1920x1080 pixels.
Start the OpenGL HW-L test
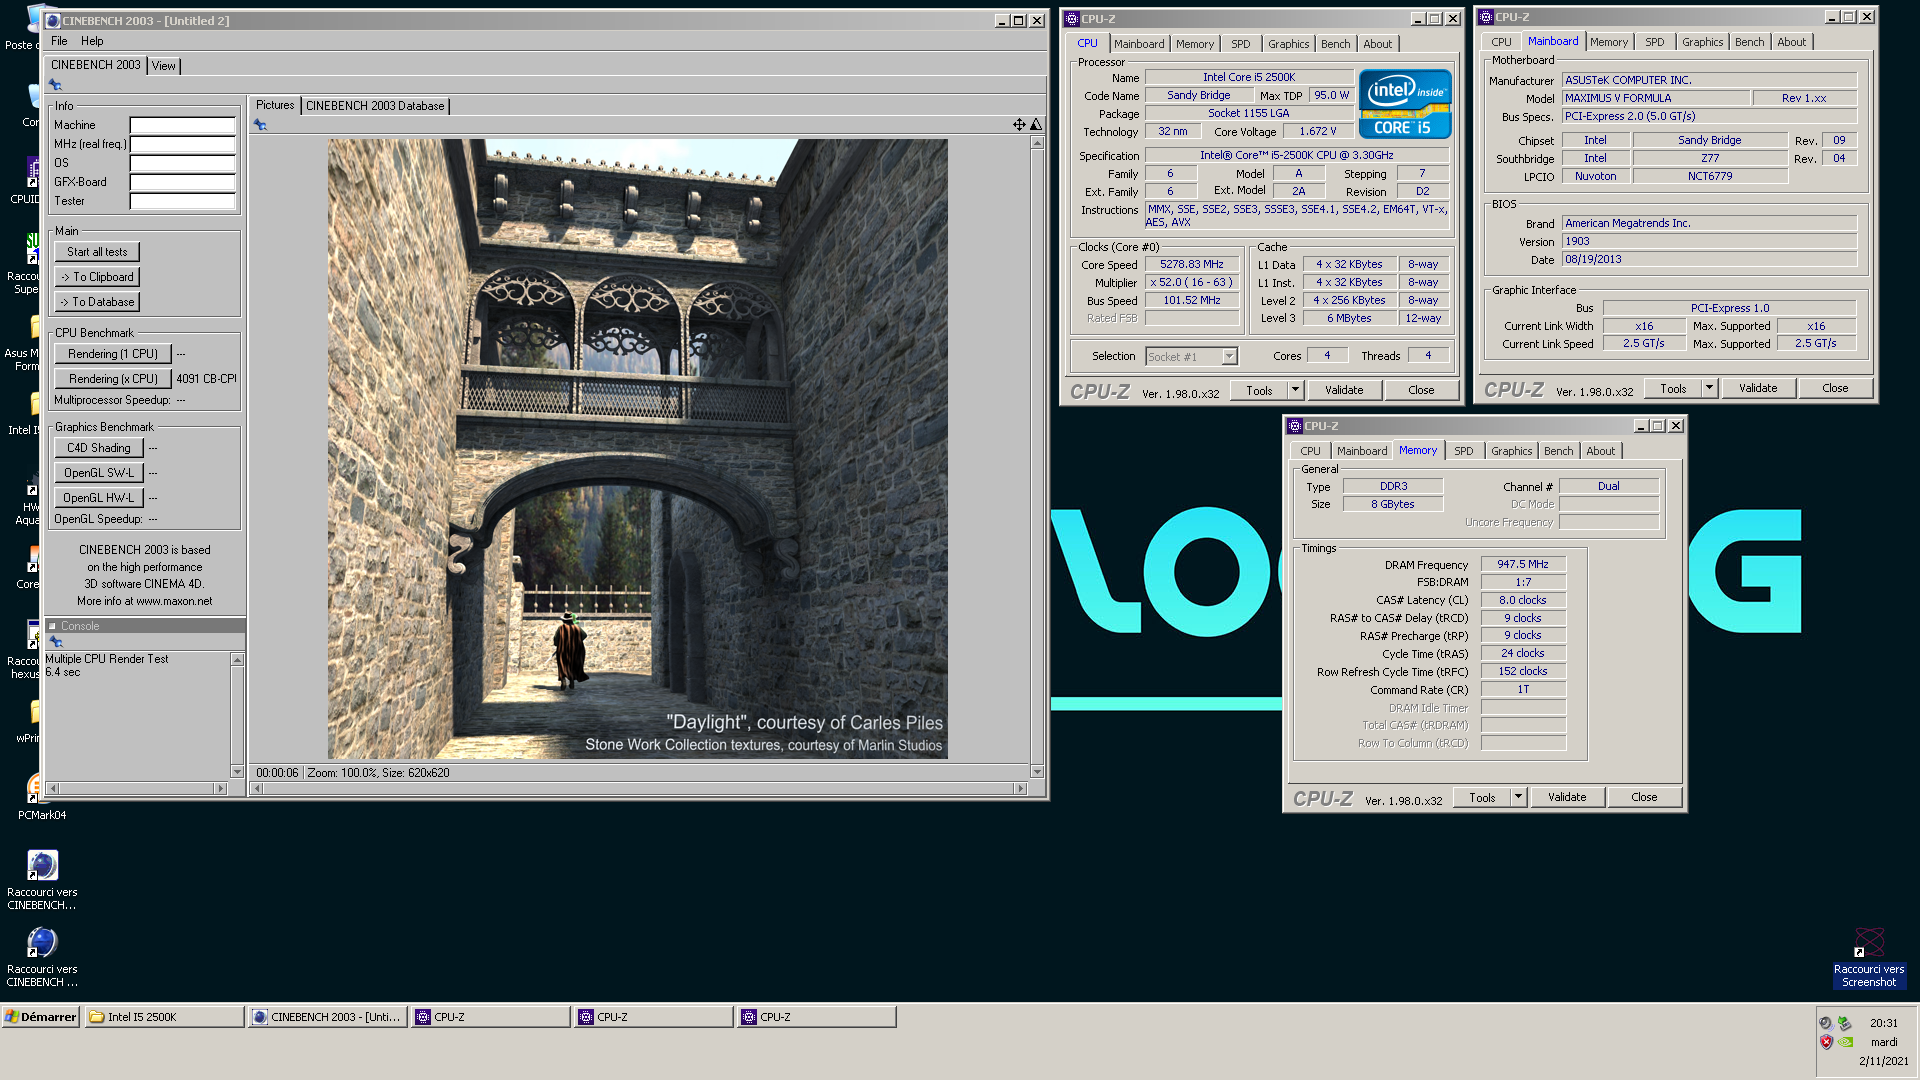(x=99, y=498)
